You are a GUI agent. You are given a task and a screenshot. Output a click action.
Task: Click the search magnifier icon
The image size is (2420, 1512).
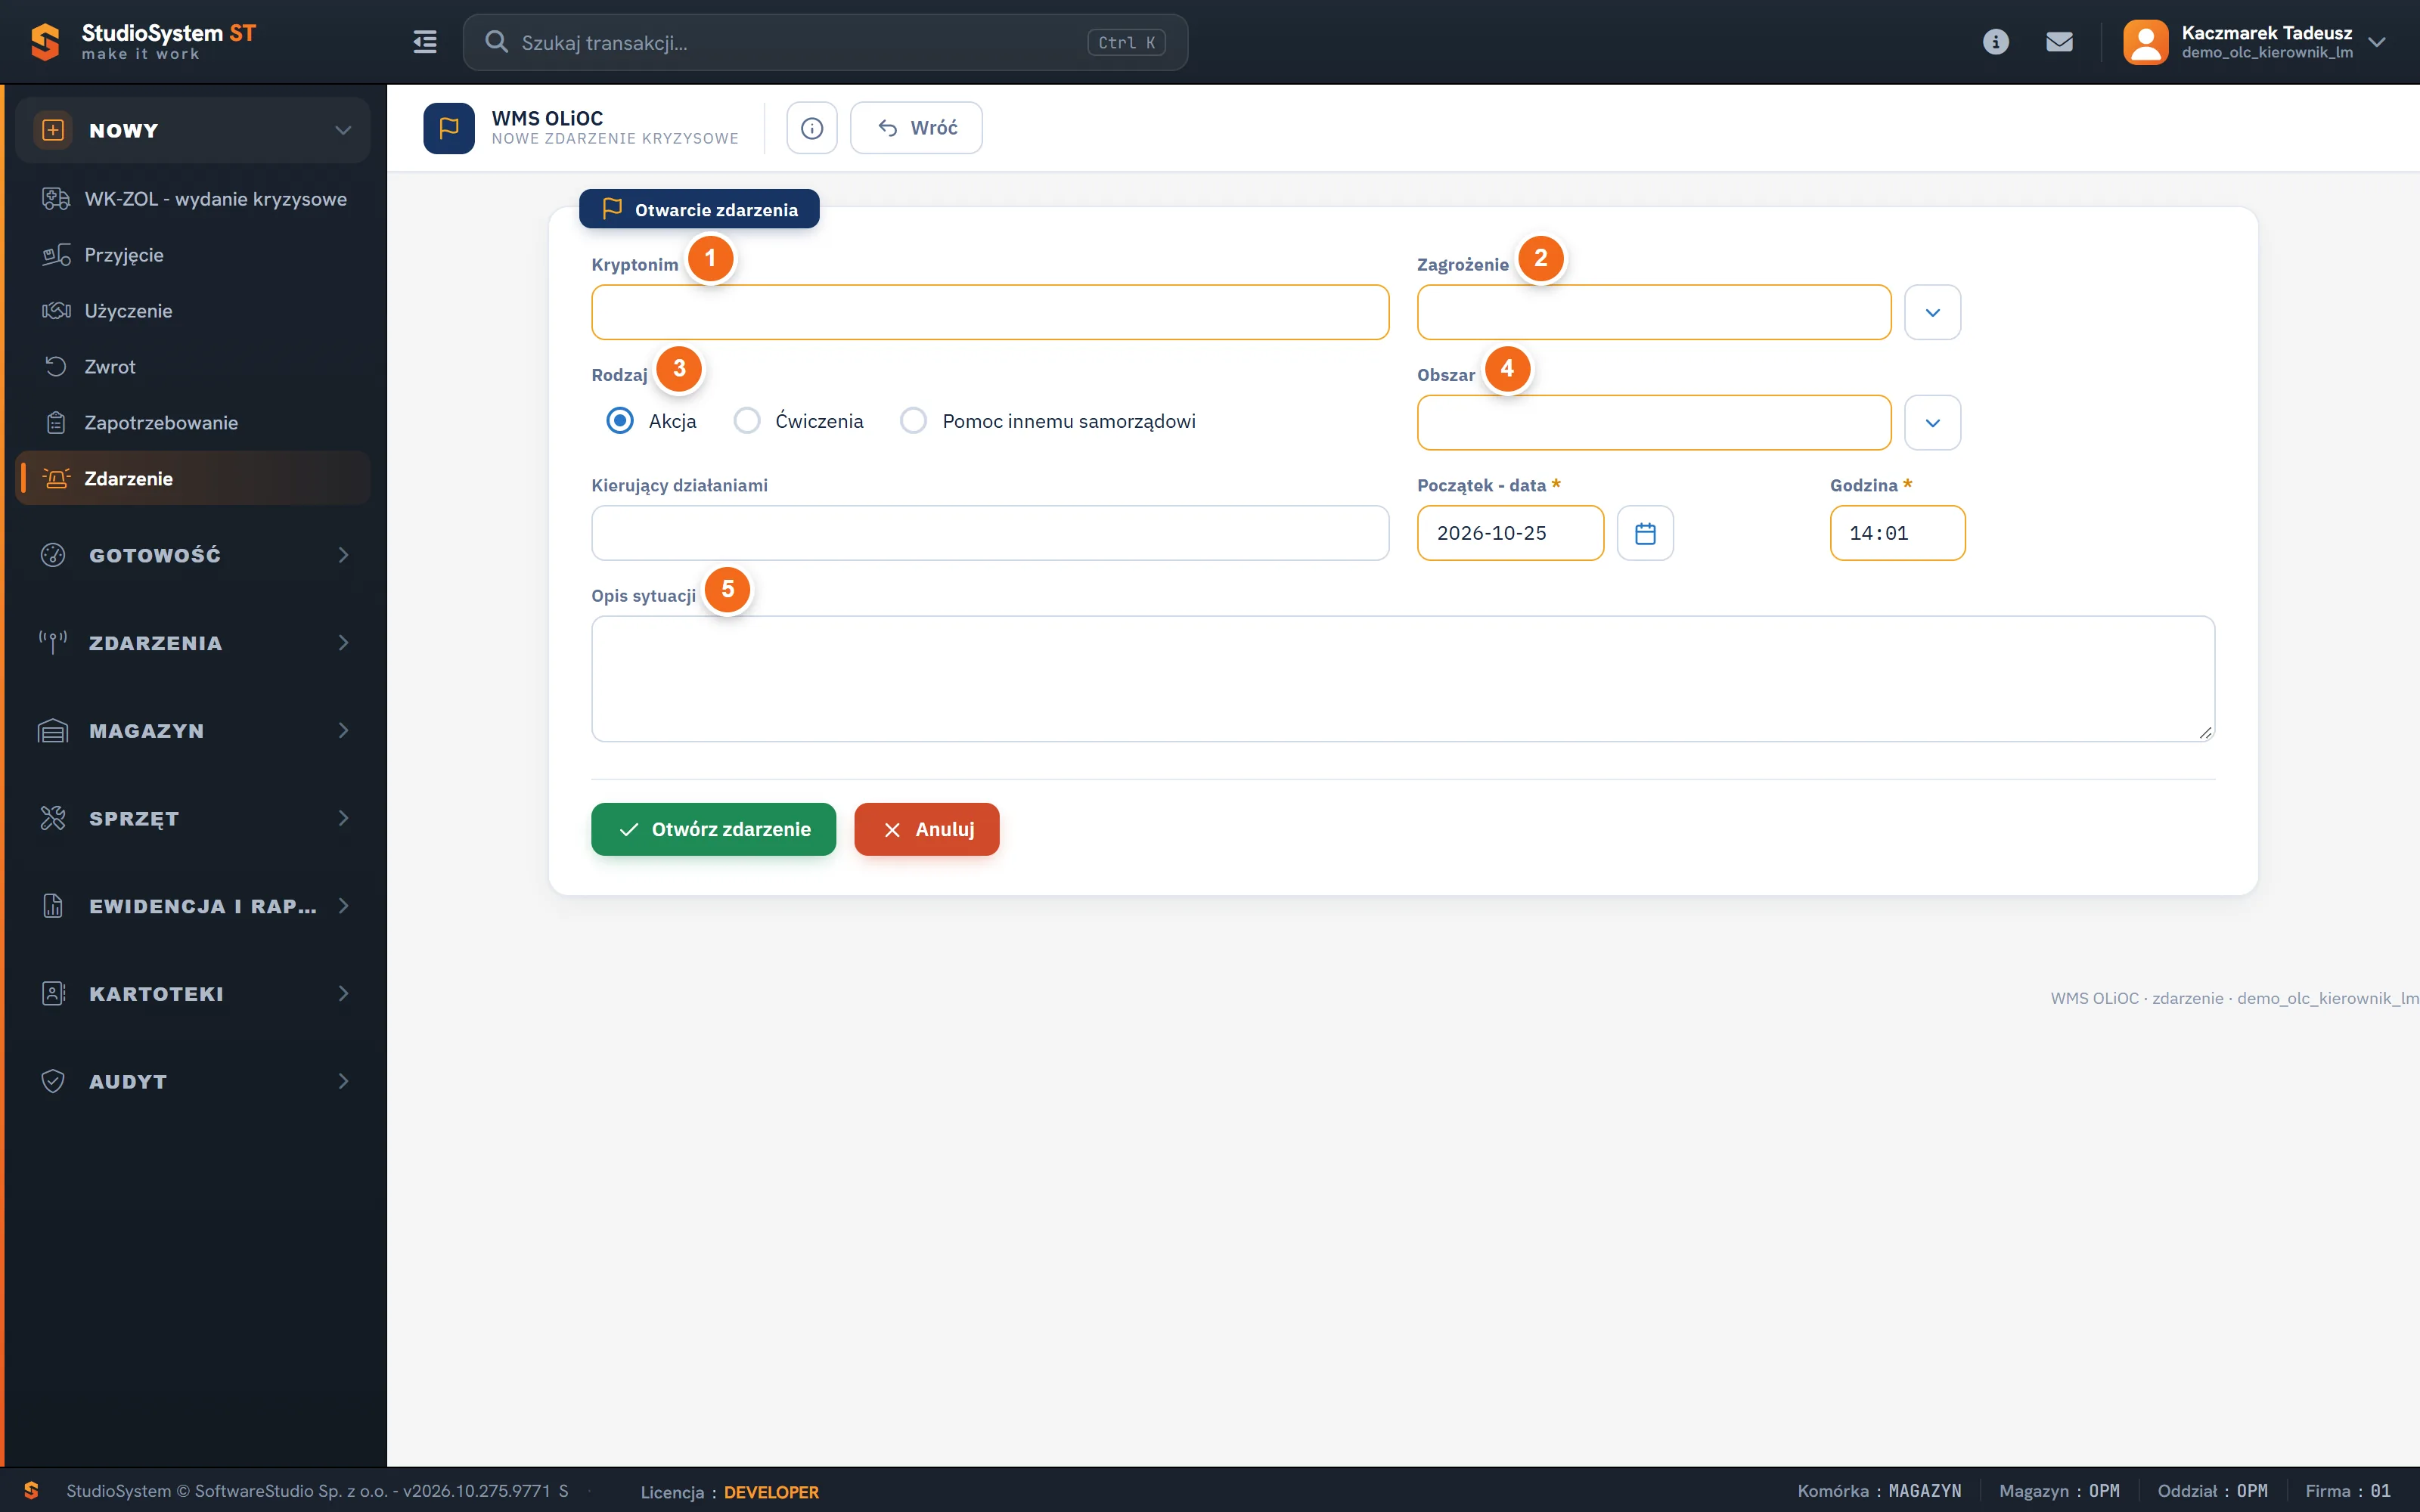pos(496,42)
